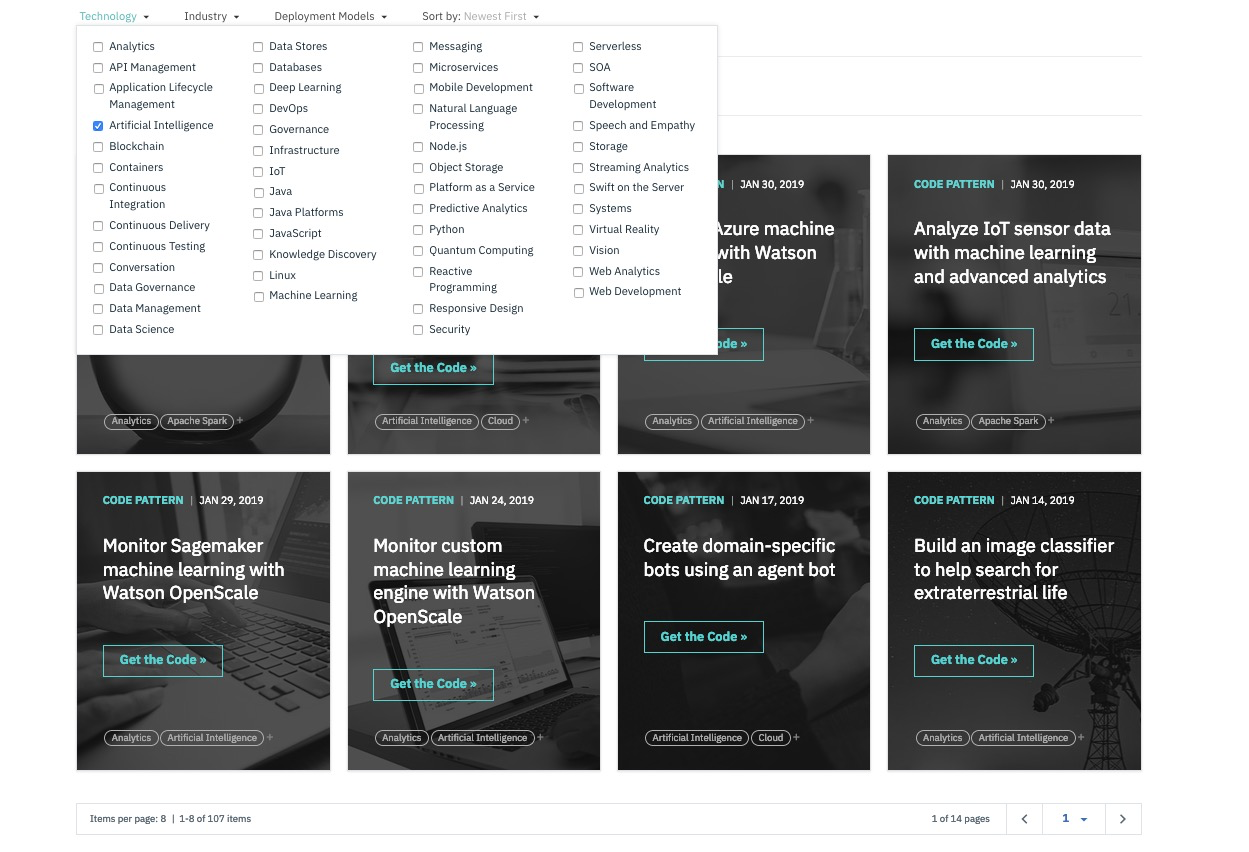Screen dimensions: 1249x852
Task: Tick the Security checkbox
Action: [x=418, y=330]
